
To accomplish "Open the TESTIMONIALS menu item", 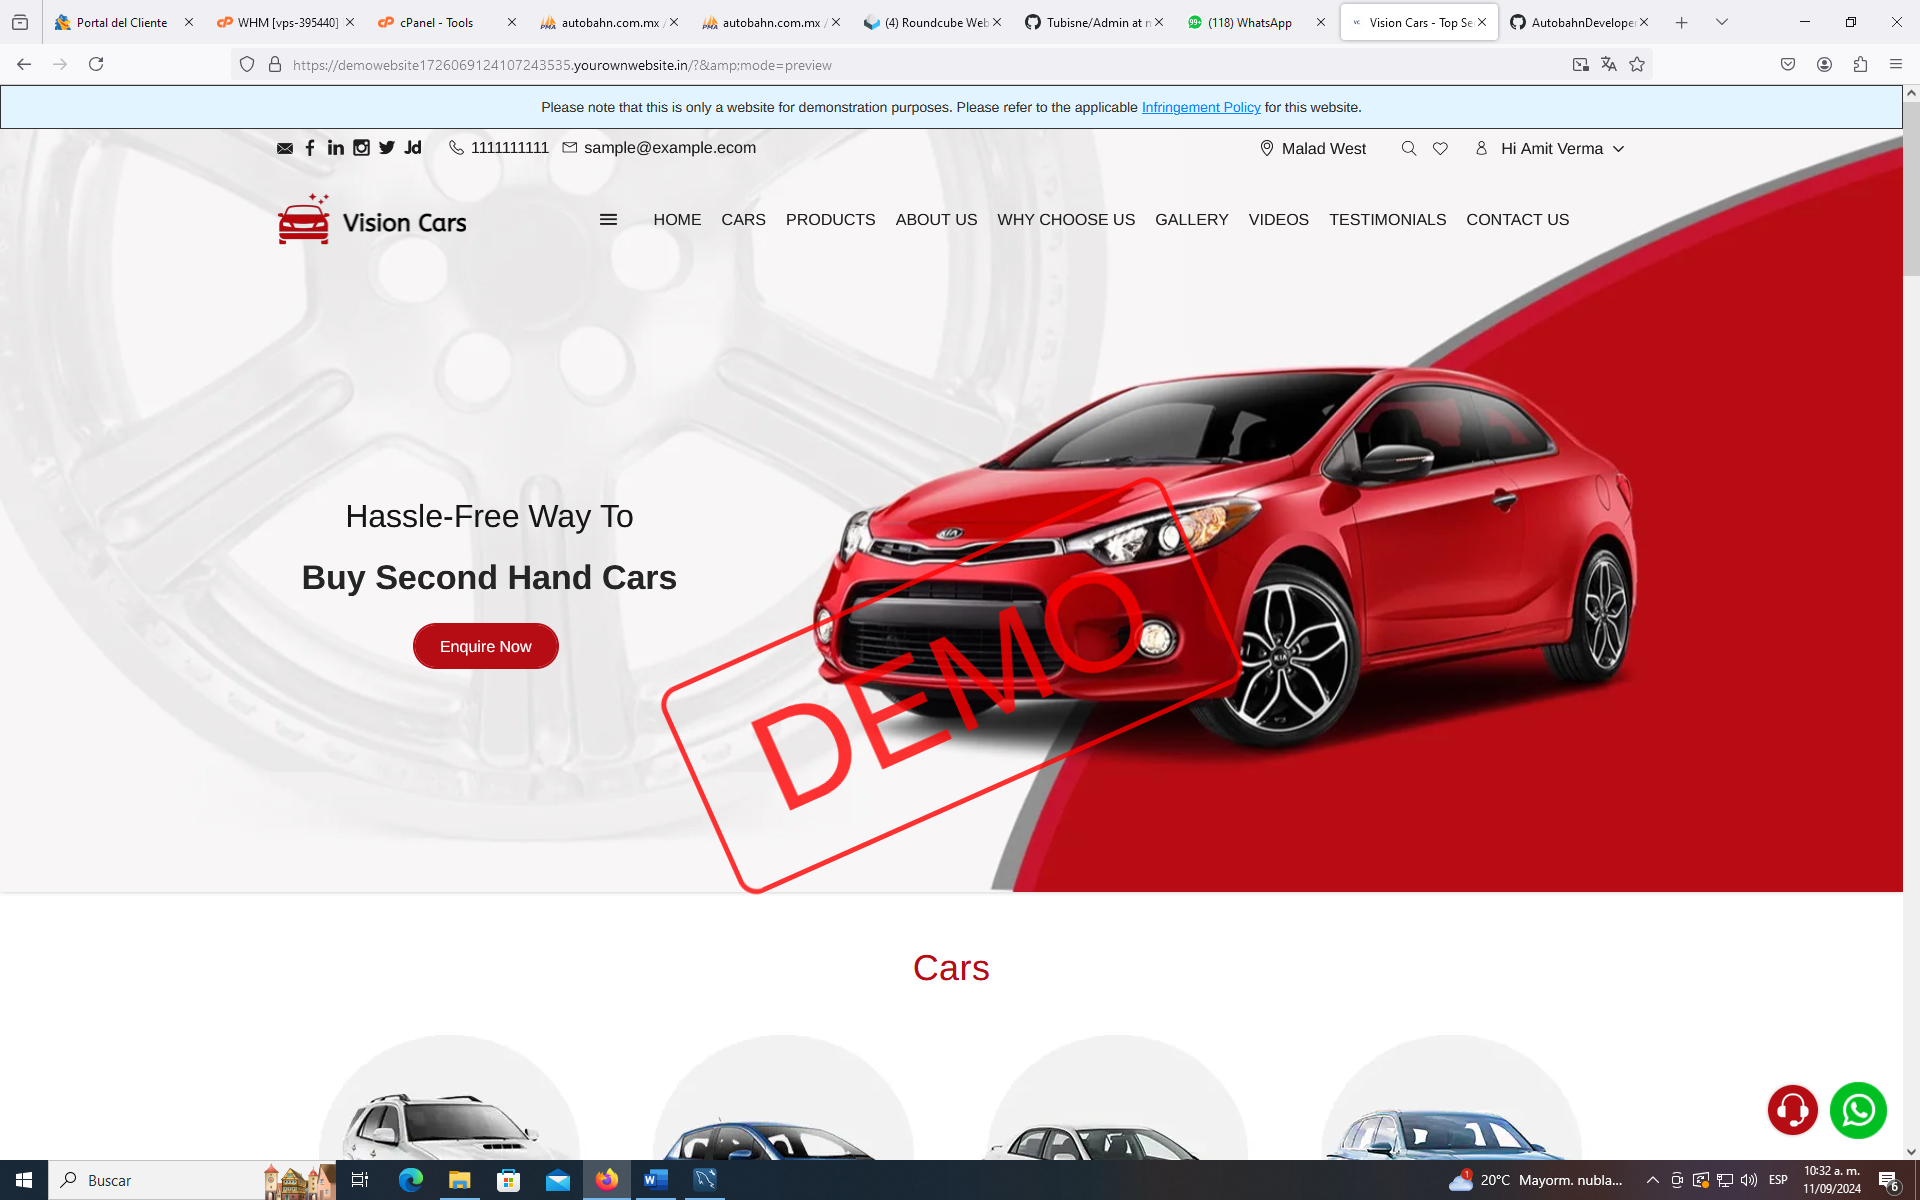I will point(1387,220).
